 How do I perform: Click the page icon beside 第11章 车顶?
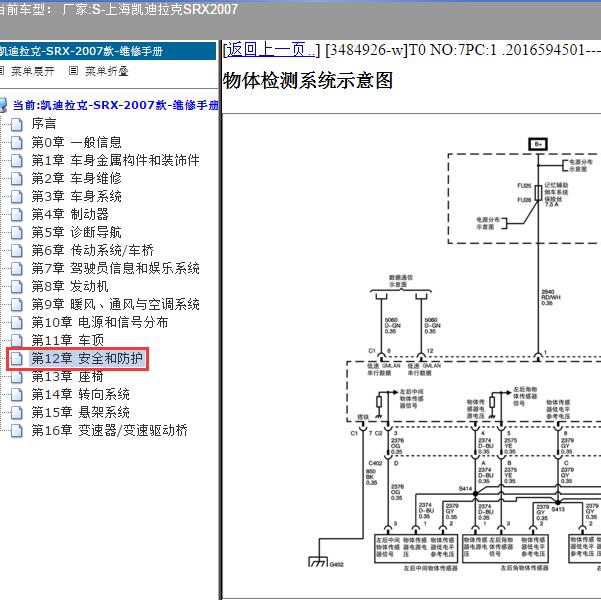(x=16, y=340)
